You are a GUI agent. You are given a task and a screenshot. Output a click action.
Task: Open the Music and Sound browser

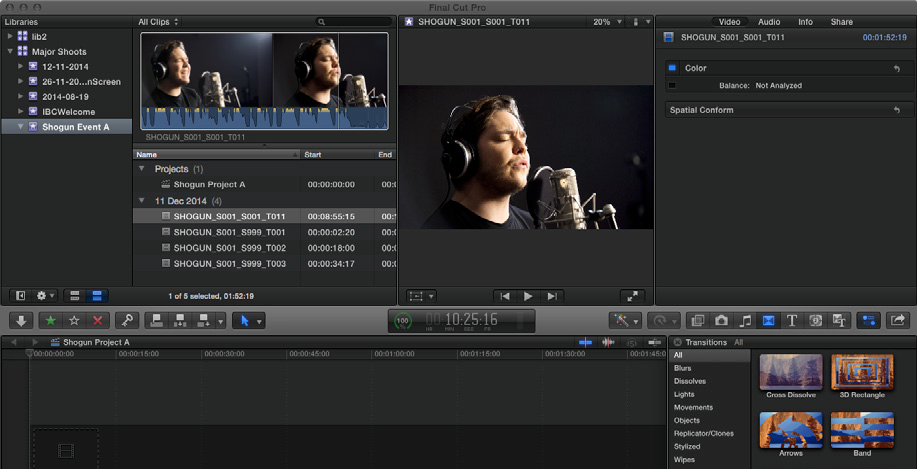click(x=745, y=320)
